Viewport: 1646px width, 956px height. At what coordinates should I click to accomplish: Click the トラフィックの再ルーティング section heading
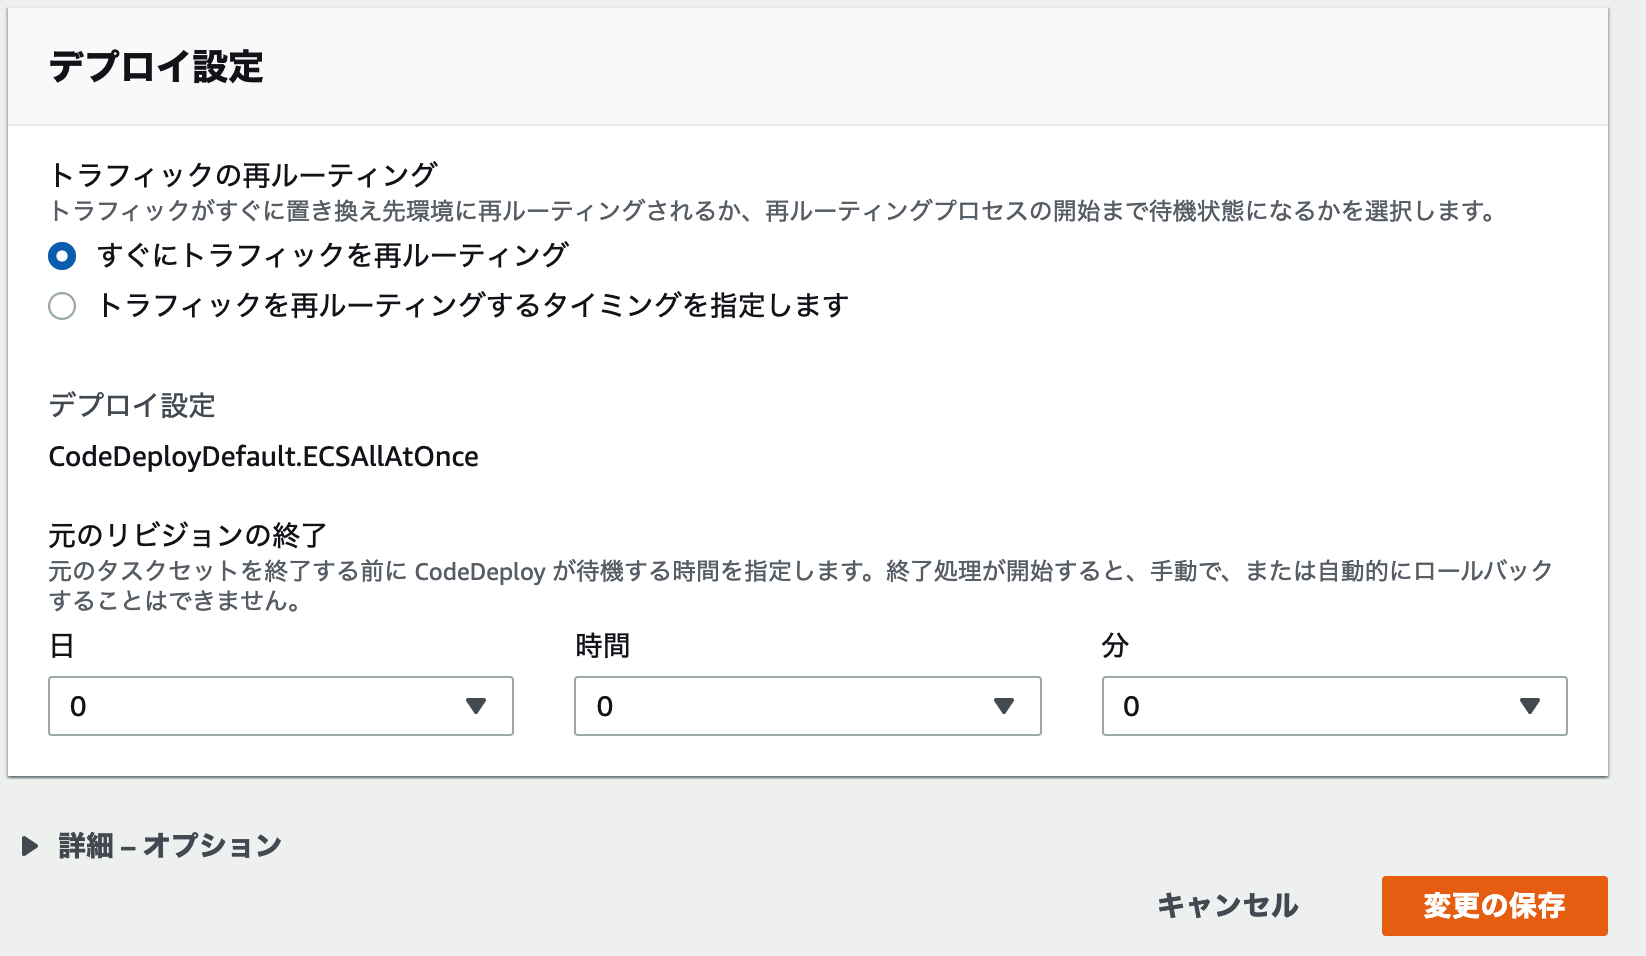pyautogui.click(x=243, y=175)
